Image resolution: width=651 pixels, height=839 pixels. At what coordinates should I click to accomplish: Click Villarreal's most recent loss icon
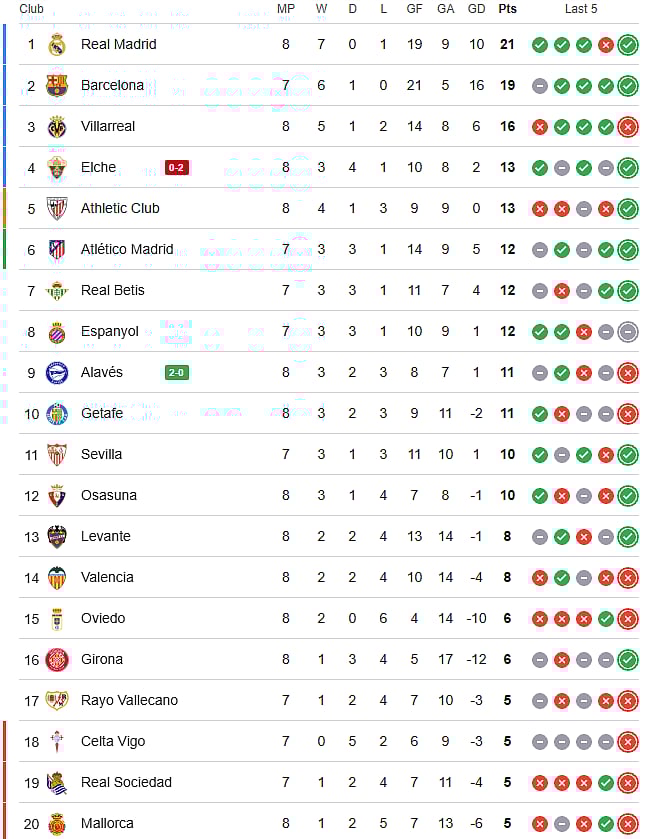click(628, 126)
